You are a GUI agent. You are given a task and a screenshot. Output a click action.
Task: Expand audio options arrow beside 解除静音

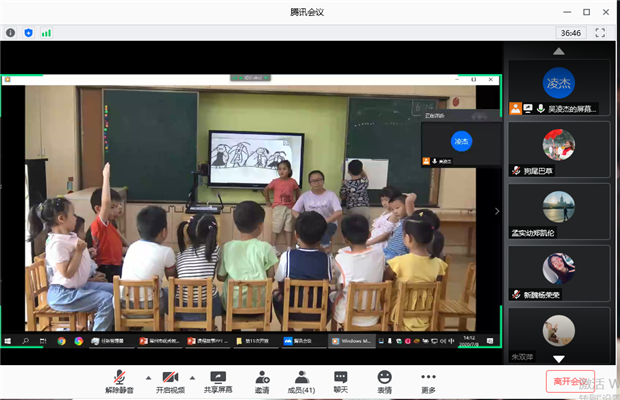pyautogui.click(x=148, y=377)
